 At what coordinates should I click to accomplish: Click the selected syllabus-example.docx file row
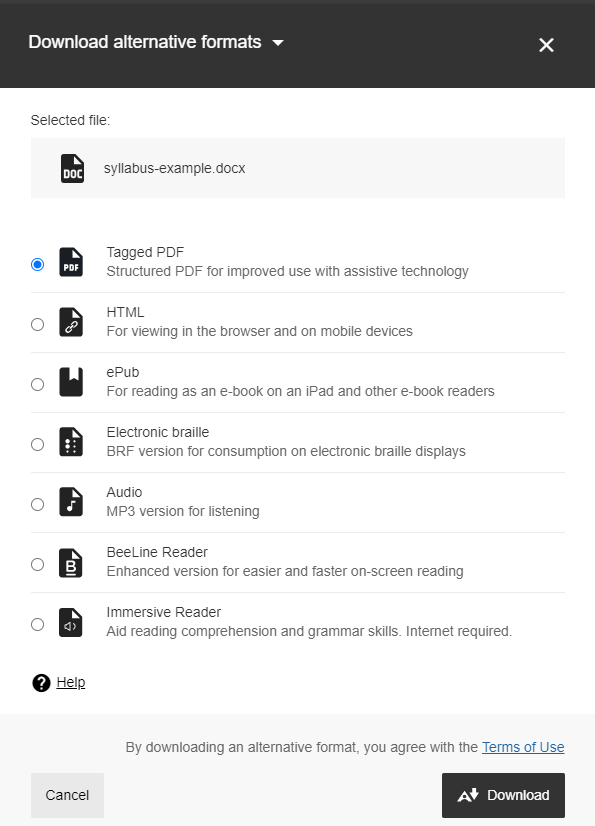pos(297,167)
